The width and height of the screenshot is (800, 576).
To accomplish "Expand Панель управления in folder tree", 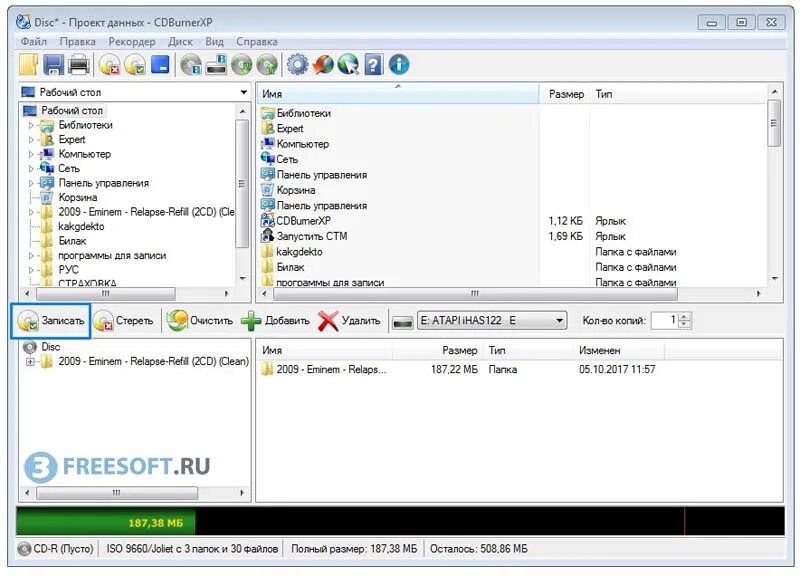I will [x=31, y=183].
